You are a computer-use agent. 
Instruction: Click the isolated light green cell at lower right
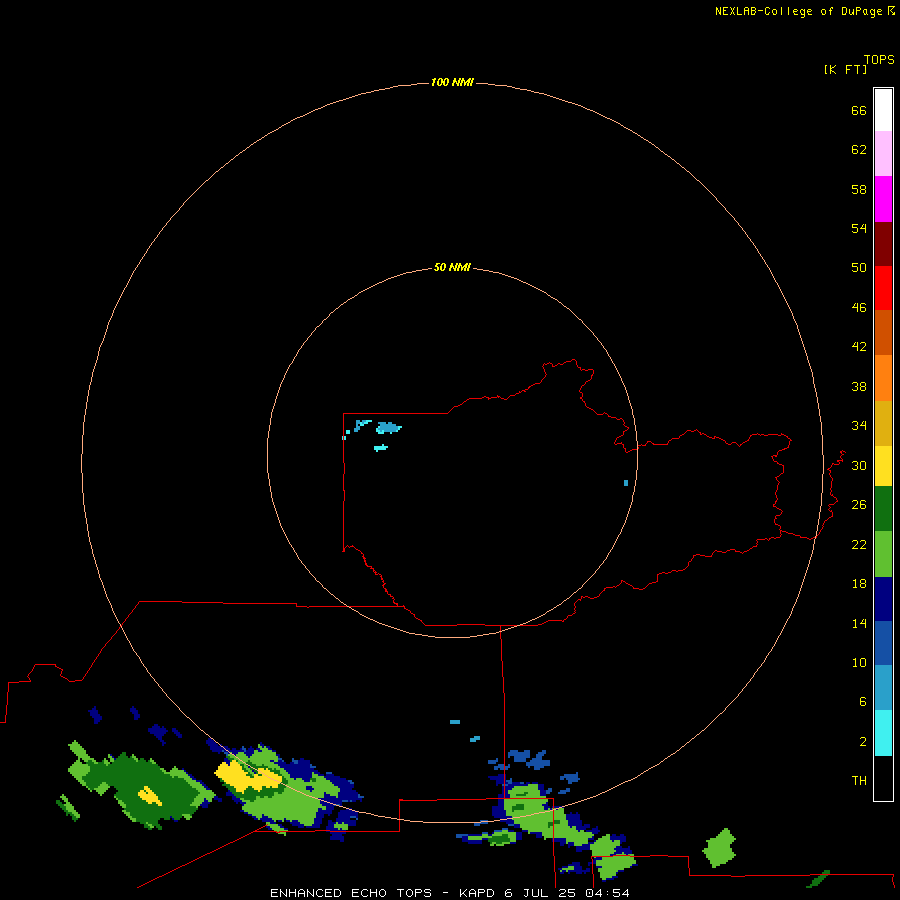click(x=719, y=848)
